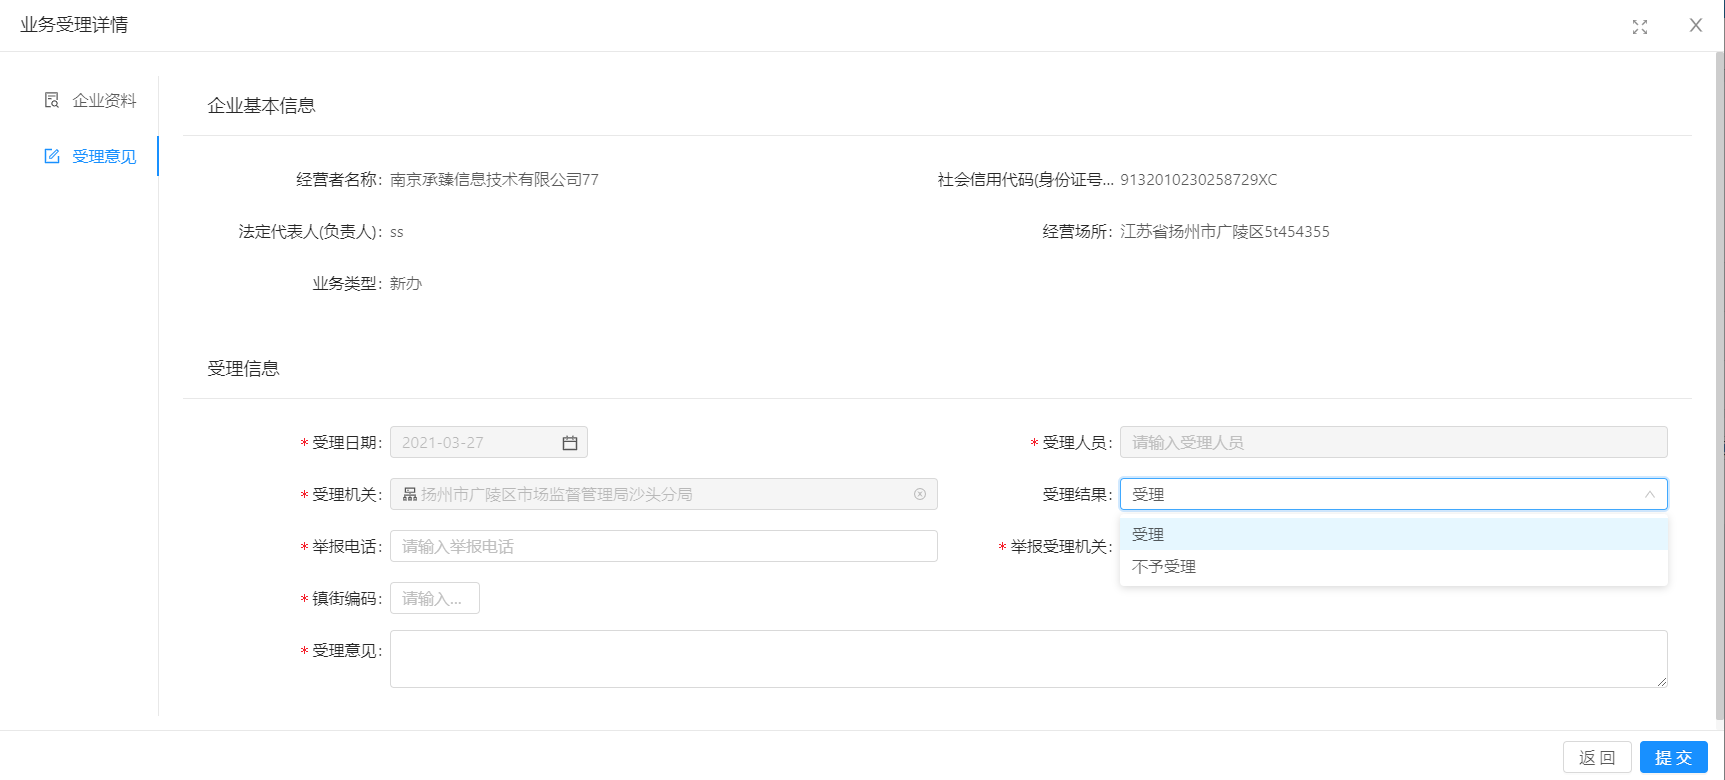Switch to the 企业资料 tab
1725x780 pixels.
[104, 100]
